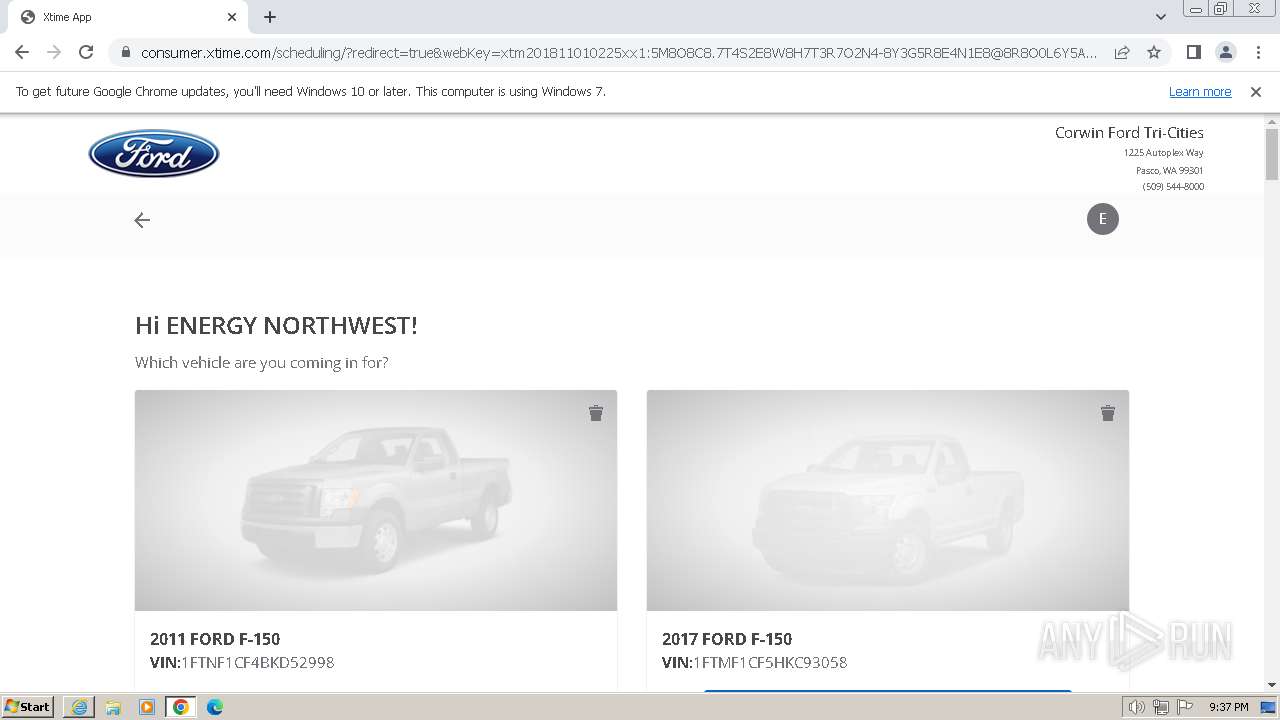Go back in Chrome browser history

tap(22, 52)
